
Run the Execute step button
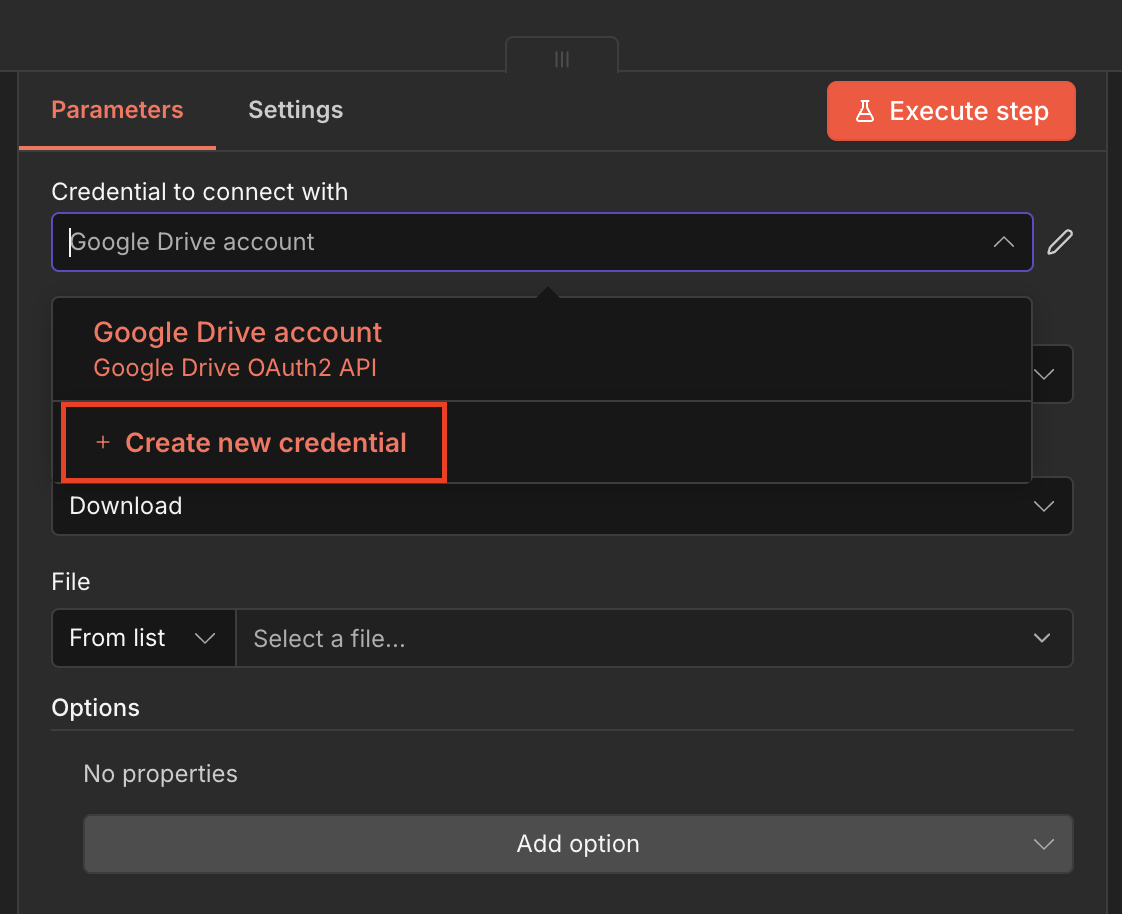click(x=951, y=111)
